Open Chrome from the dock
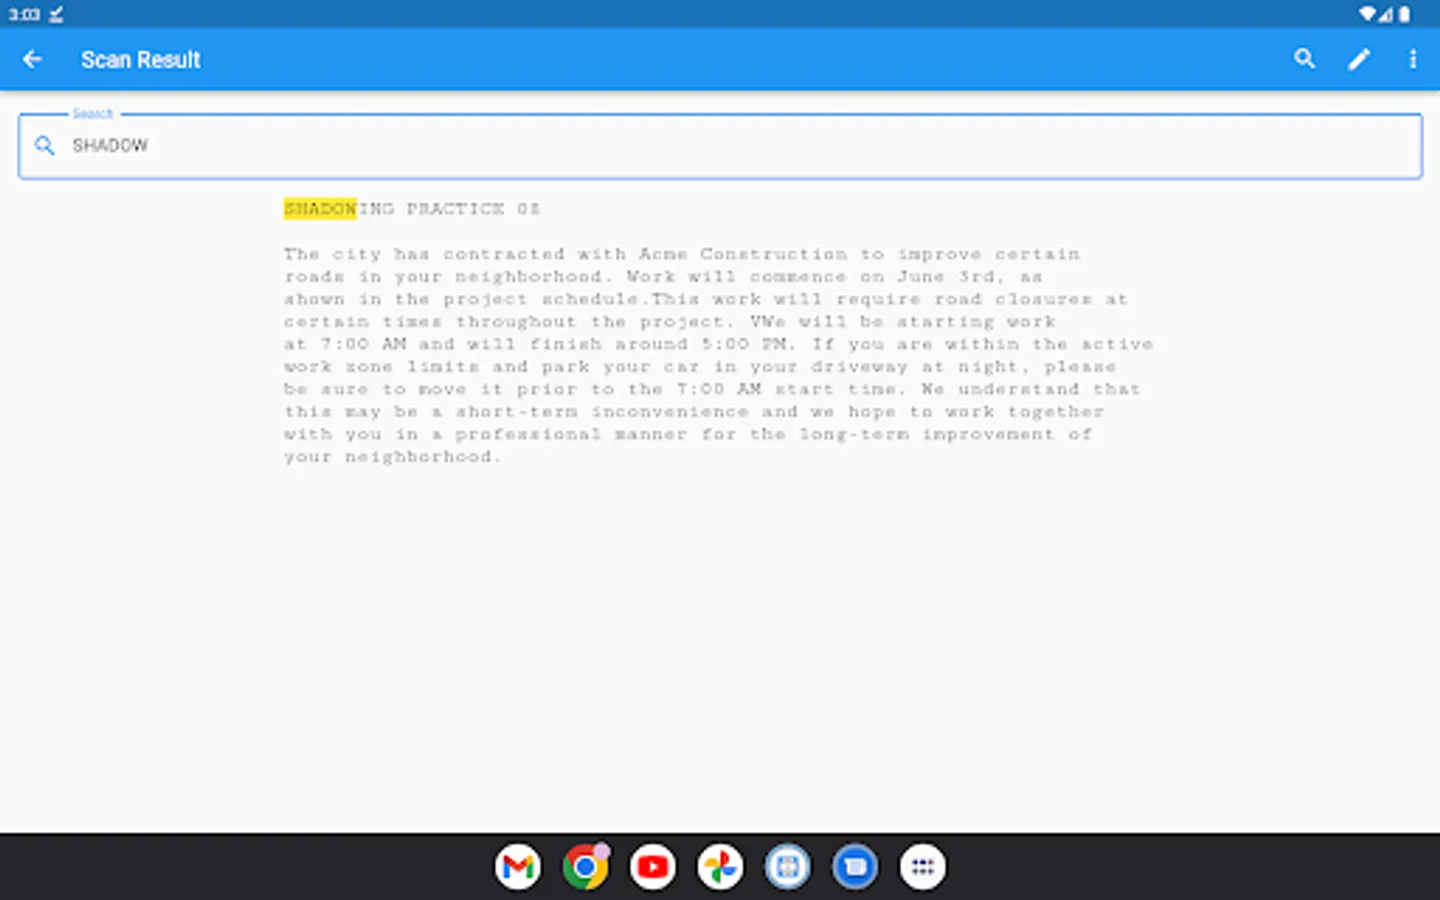The width and height of the screenshot is (1440, 900). pyautogui.click(x=584, y=866)
